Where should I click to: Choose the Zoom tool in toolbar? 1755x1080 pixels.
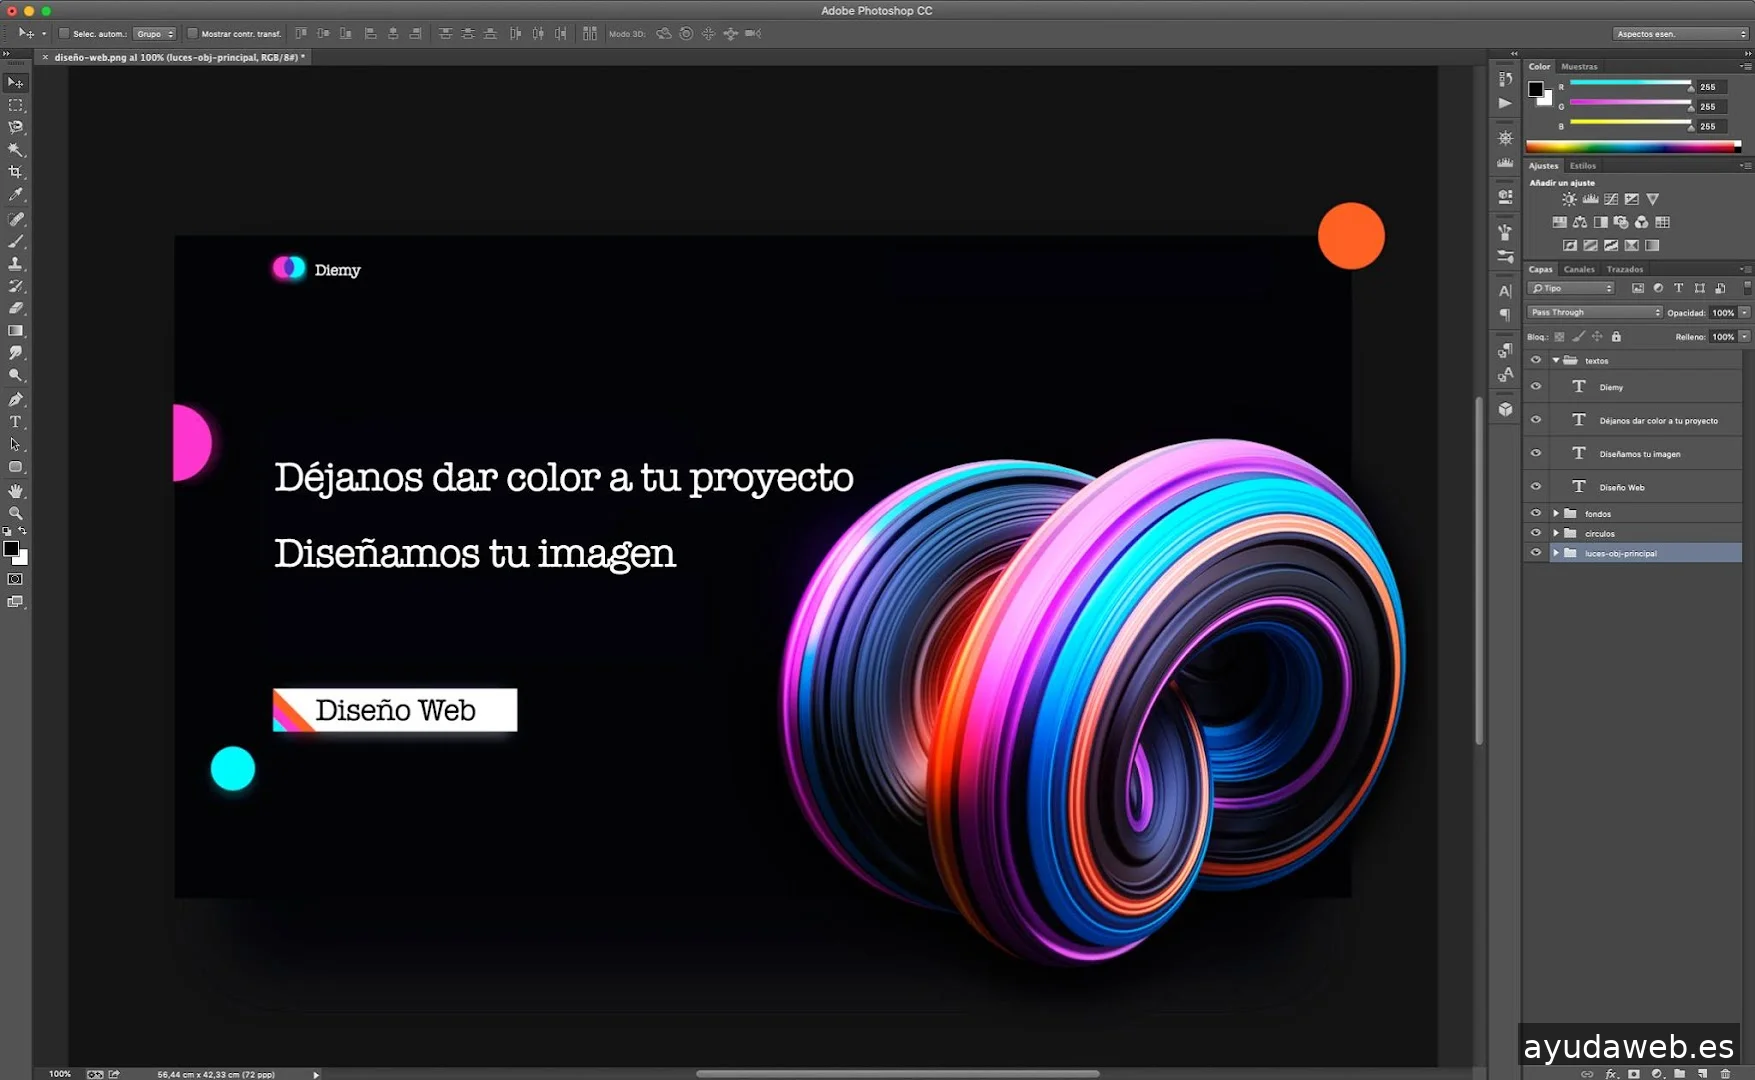tap(15, 513)
